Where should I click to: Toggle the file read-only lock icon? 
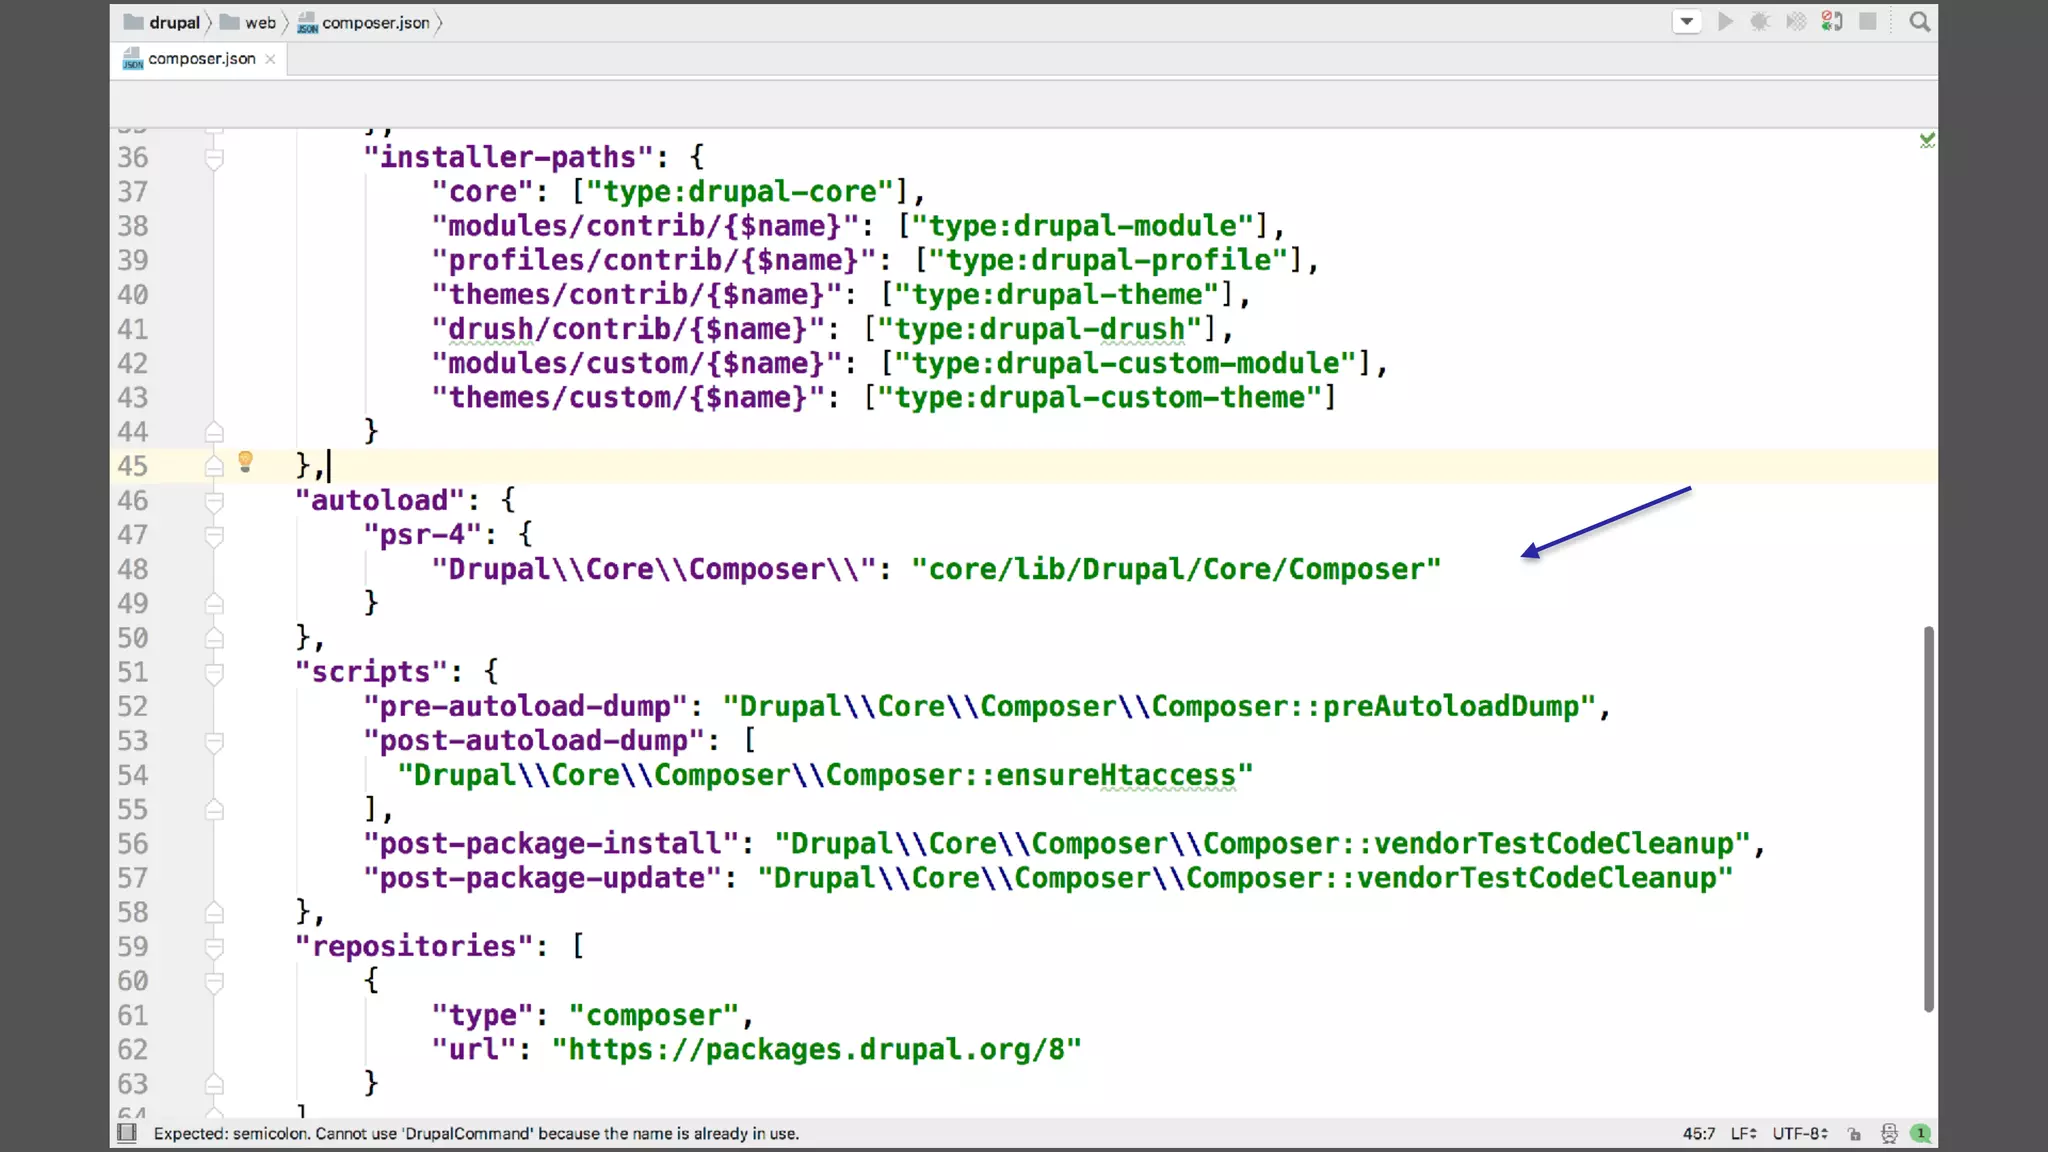pyautogui.click(x=1855, y=1134)
